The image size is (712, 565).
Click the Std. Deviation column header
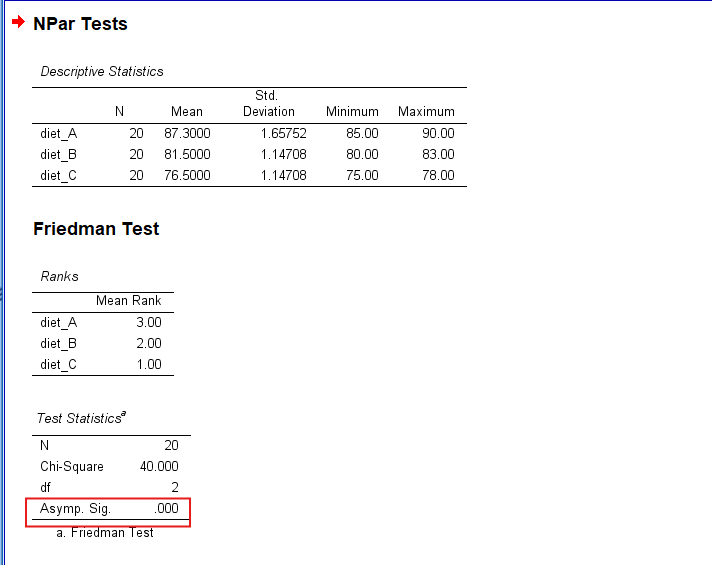pyautogui.click(x=268, y=104)
